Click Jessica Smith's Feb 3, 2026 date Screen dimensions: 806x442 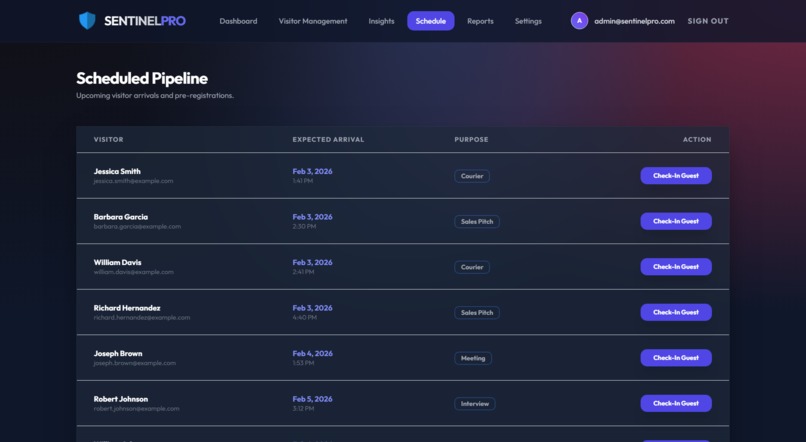[x=312, y=171]
